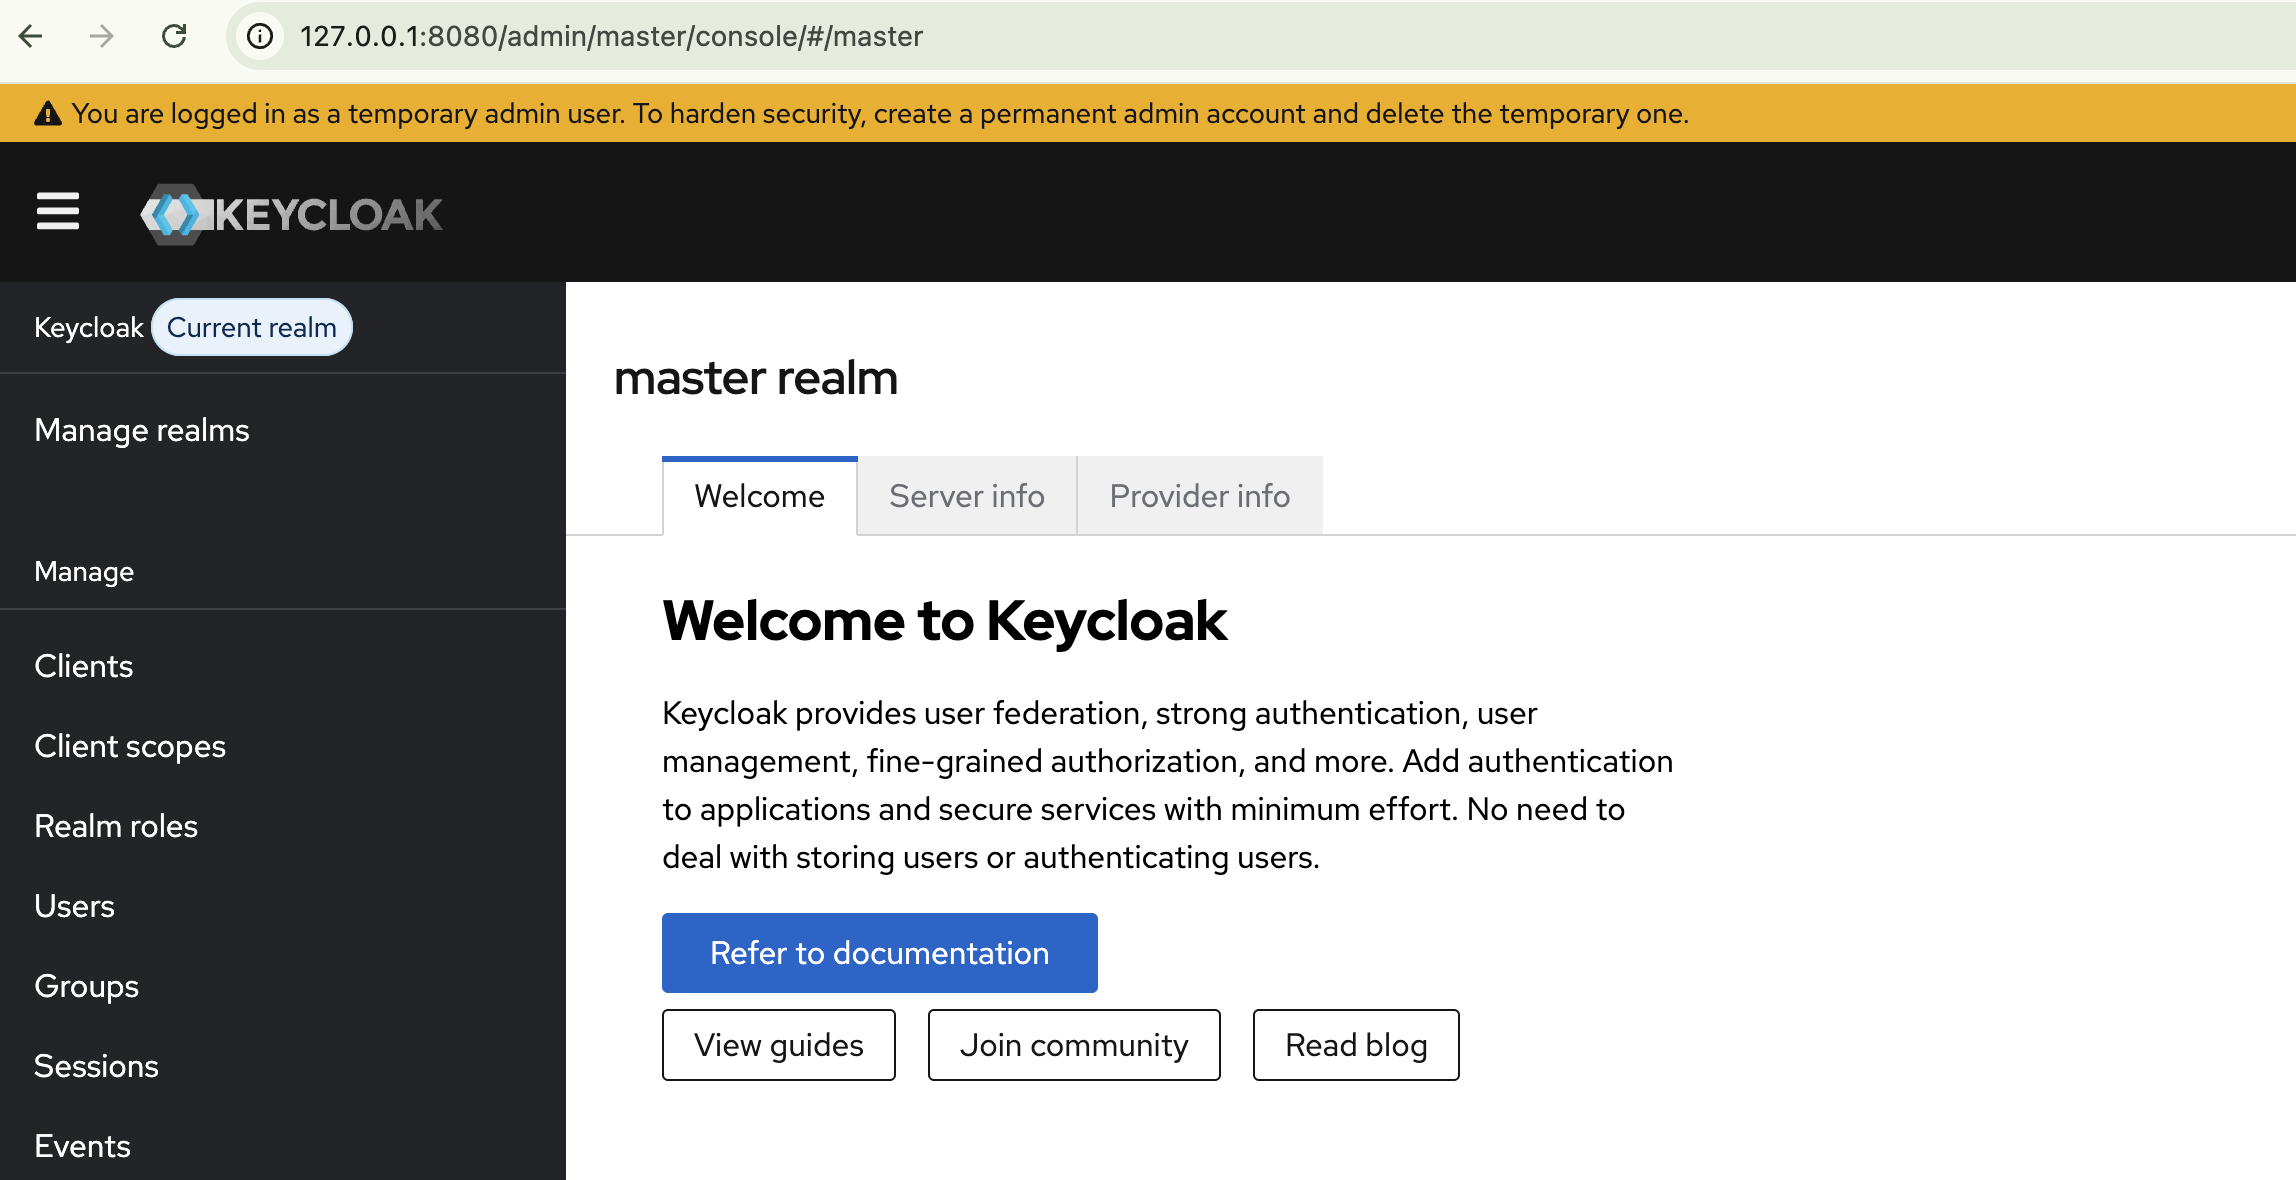Click the warning triangle icon in banner
The image size is (2296, 1180).
coord(48,114)
